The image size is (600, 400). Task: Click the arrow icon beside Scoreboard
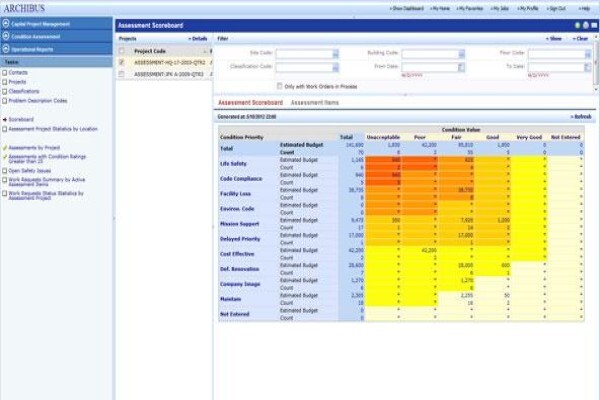tap(5, 119)
